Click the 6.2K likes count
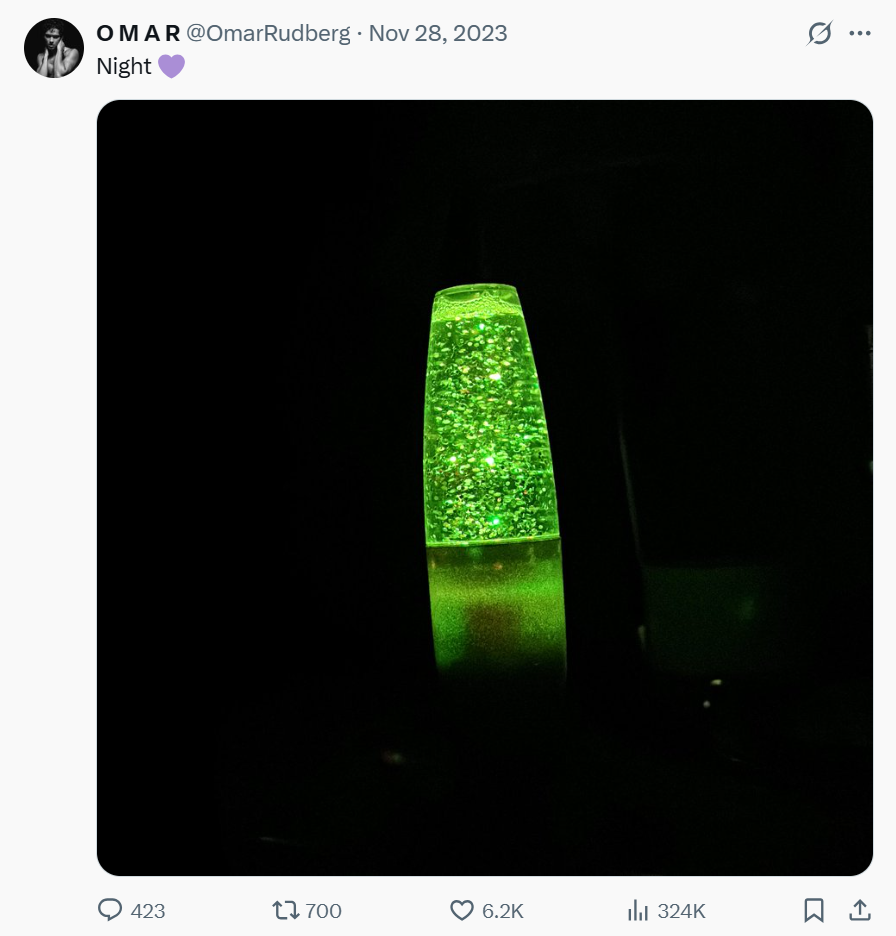The height and width of the screenshot is (936, 896). pyautogui.click(x=502, y=911)
